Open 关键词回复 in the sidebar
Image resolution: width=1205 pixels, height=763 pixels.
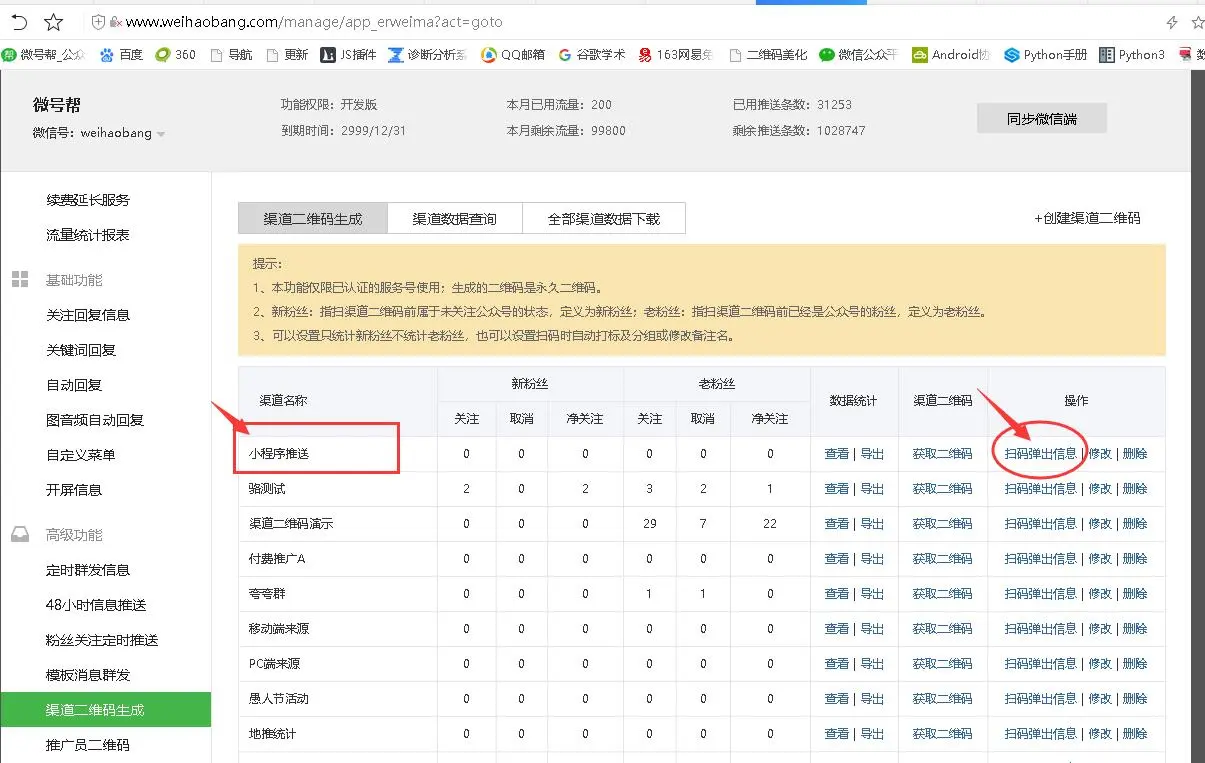point(81,350)
